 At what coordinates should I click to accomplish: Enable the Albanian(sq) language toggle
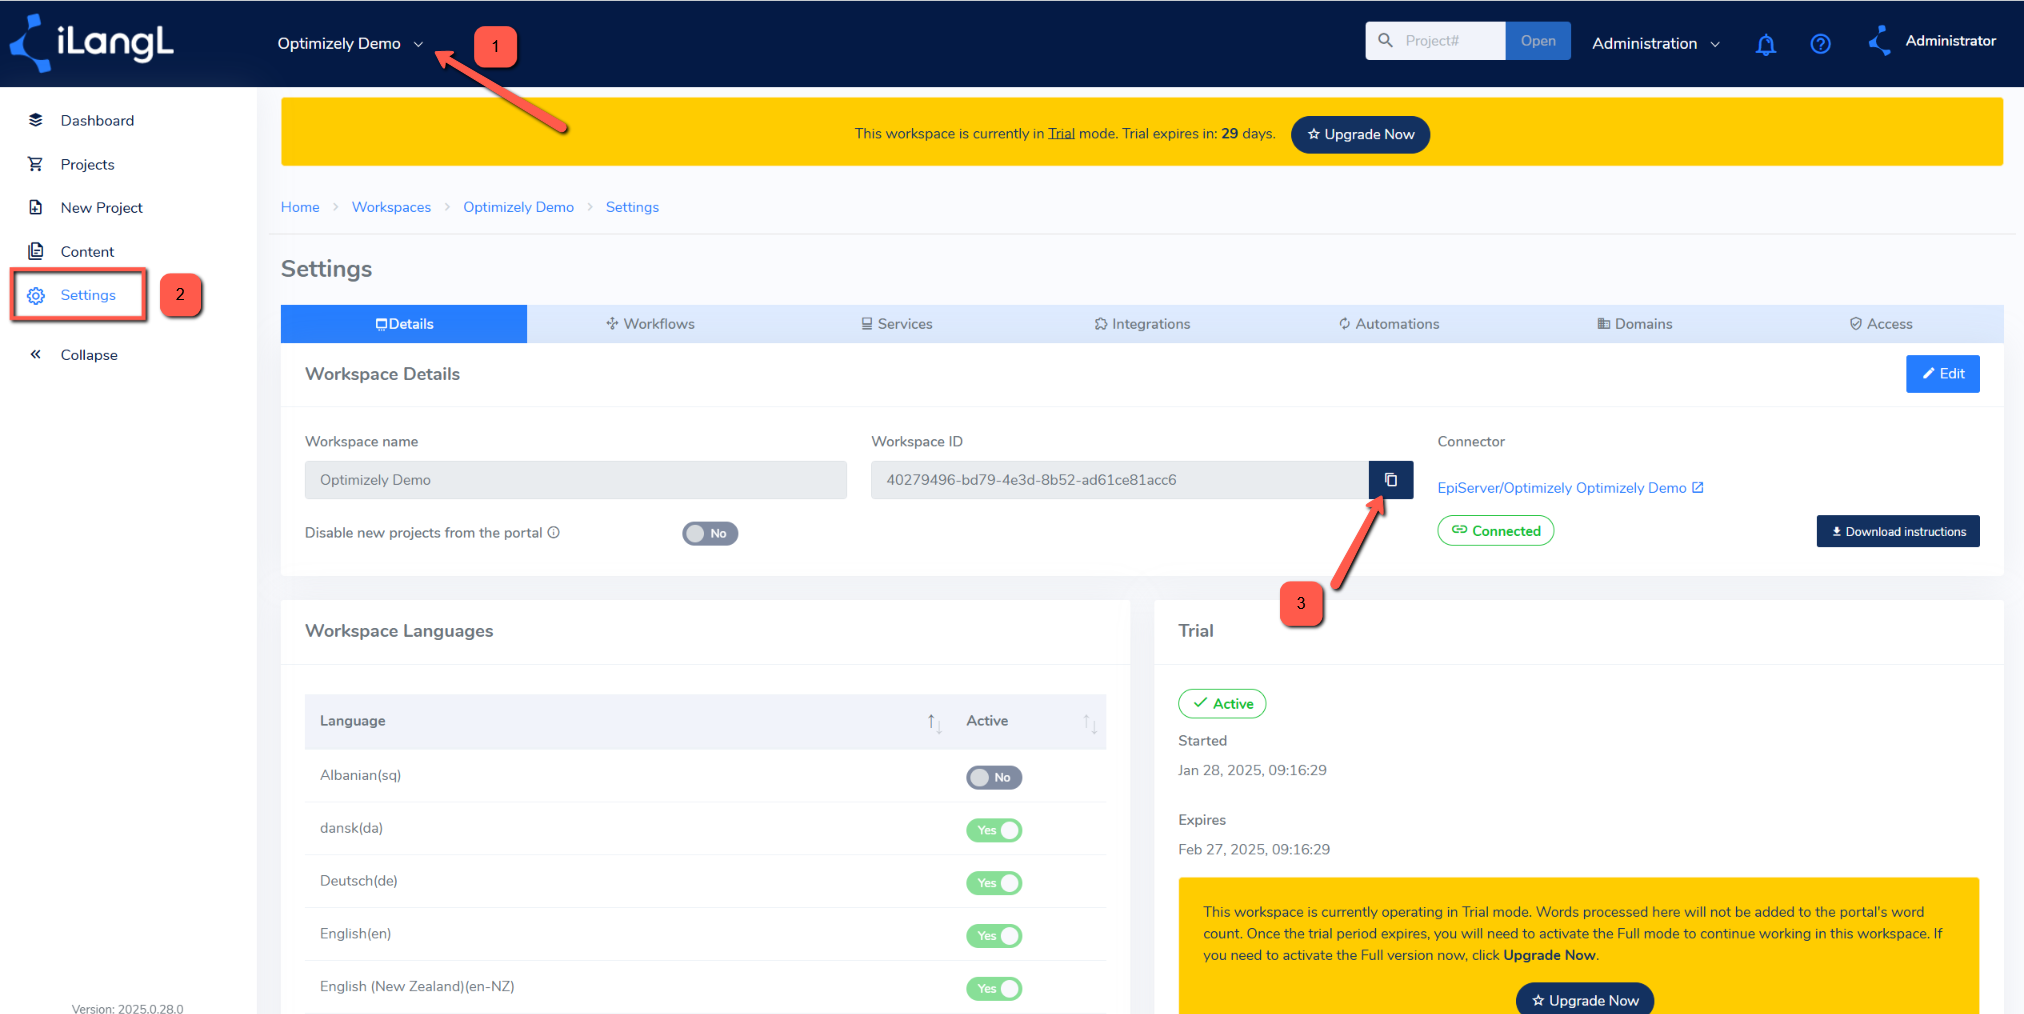[993, 778]
